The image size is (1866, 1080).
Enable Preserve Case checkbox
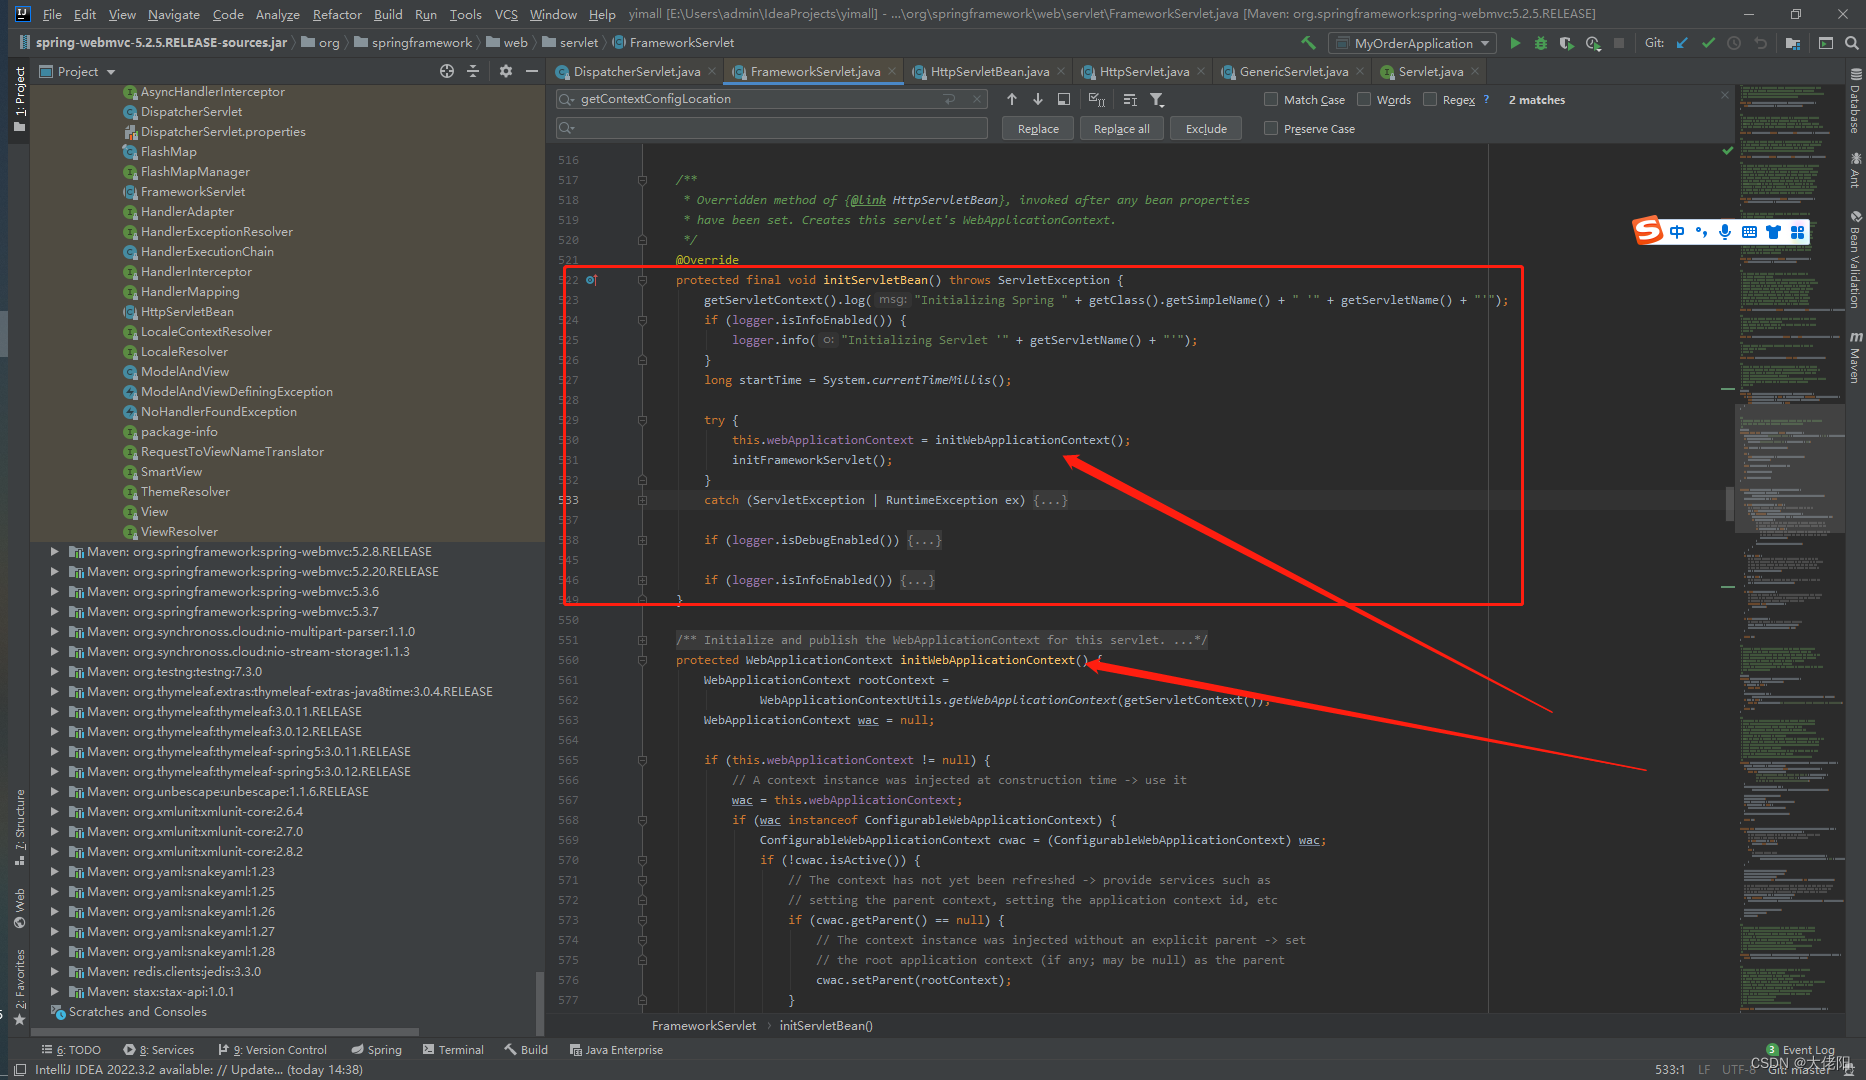[x=1271, y=128]
